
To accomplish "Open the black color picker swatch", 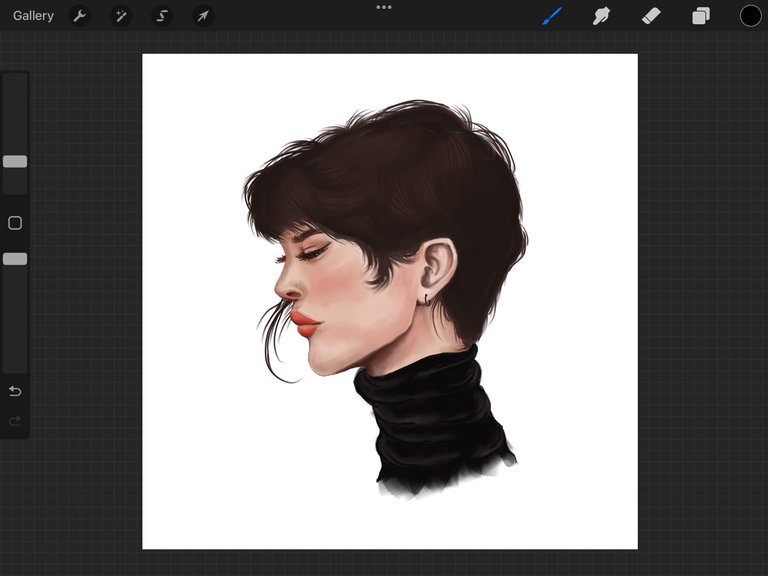I will pos(750,16).
